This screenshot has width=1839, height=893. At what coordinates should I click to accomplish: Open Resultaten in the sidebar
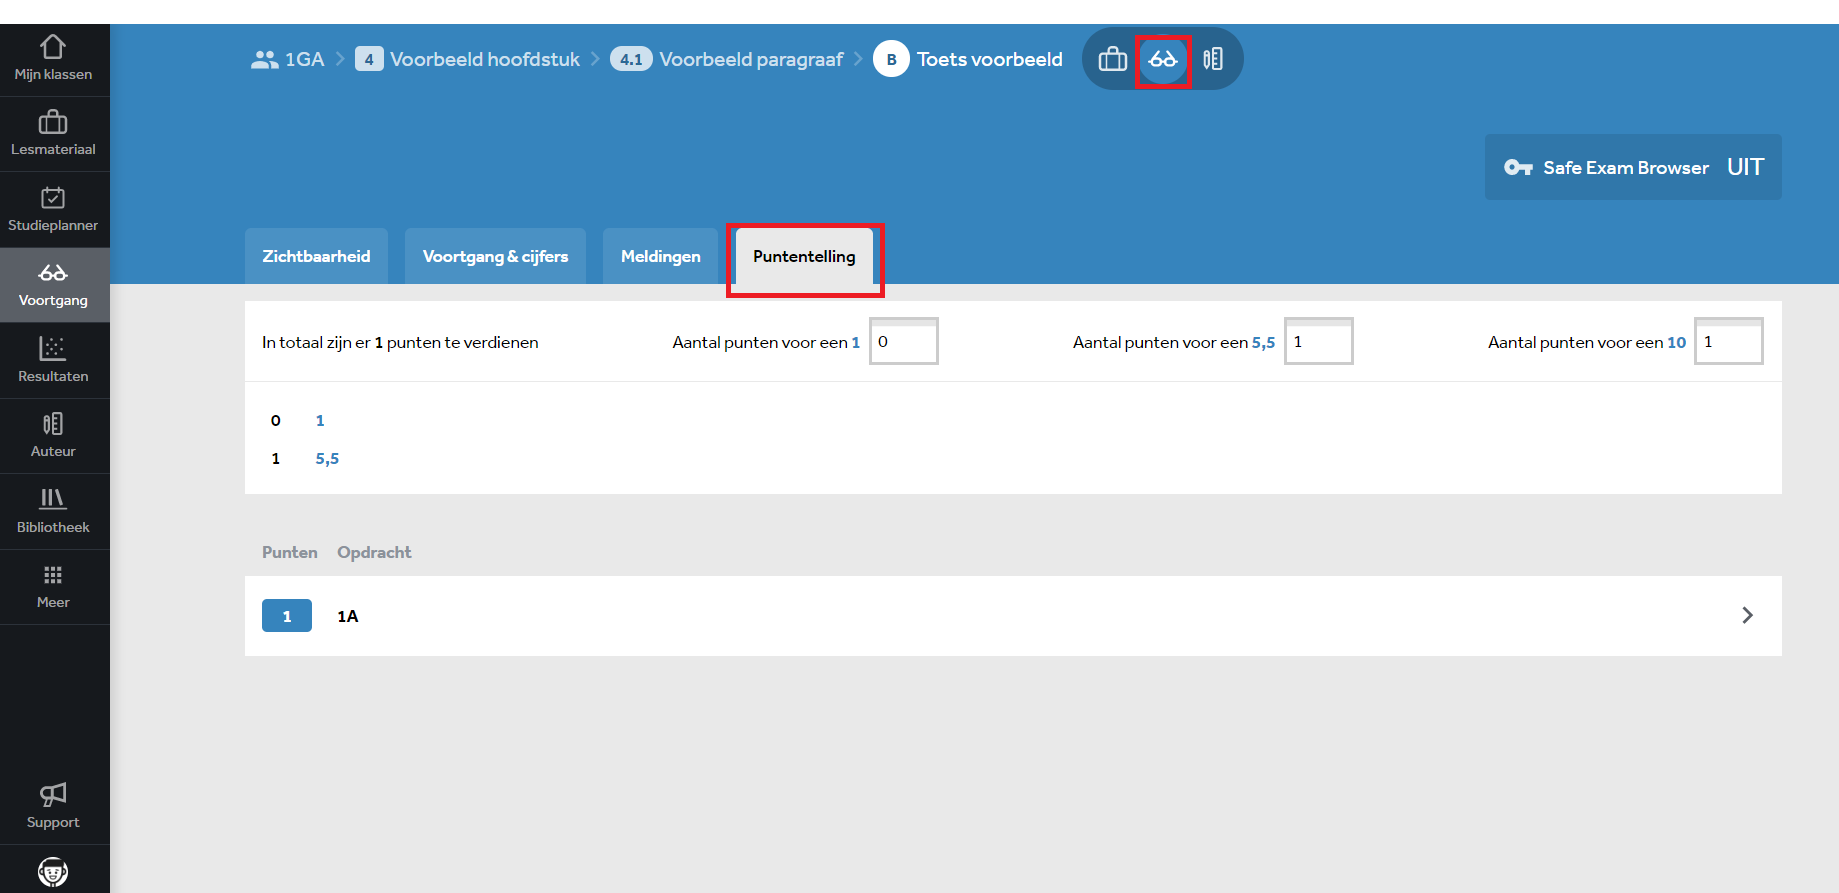(54, 361)
